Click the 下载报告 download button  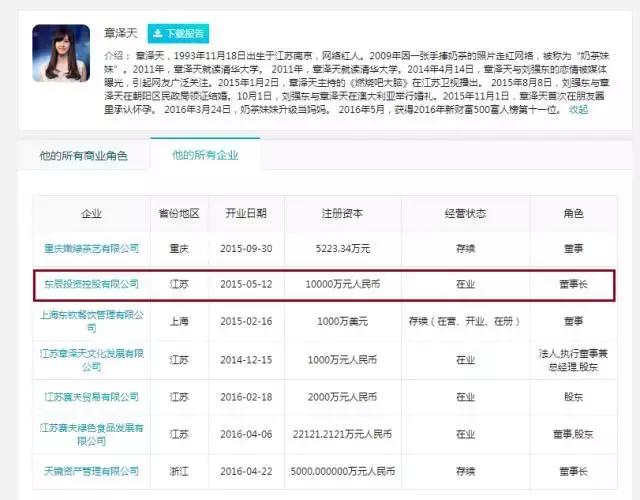[x=178, y=33]
